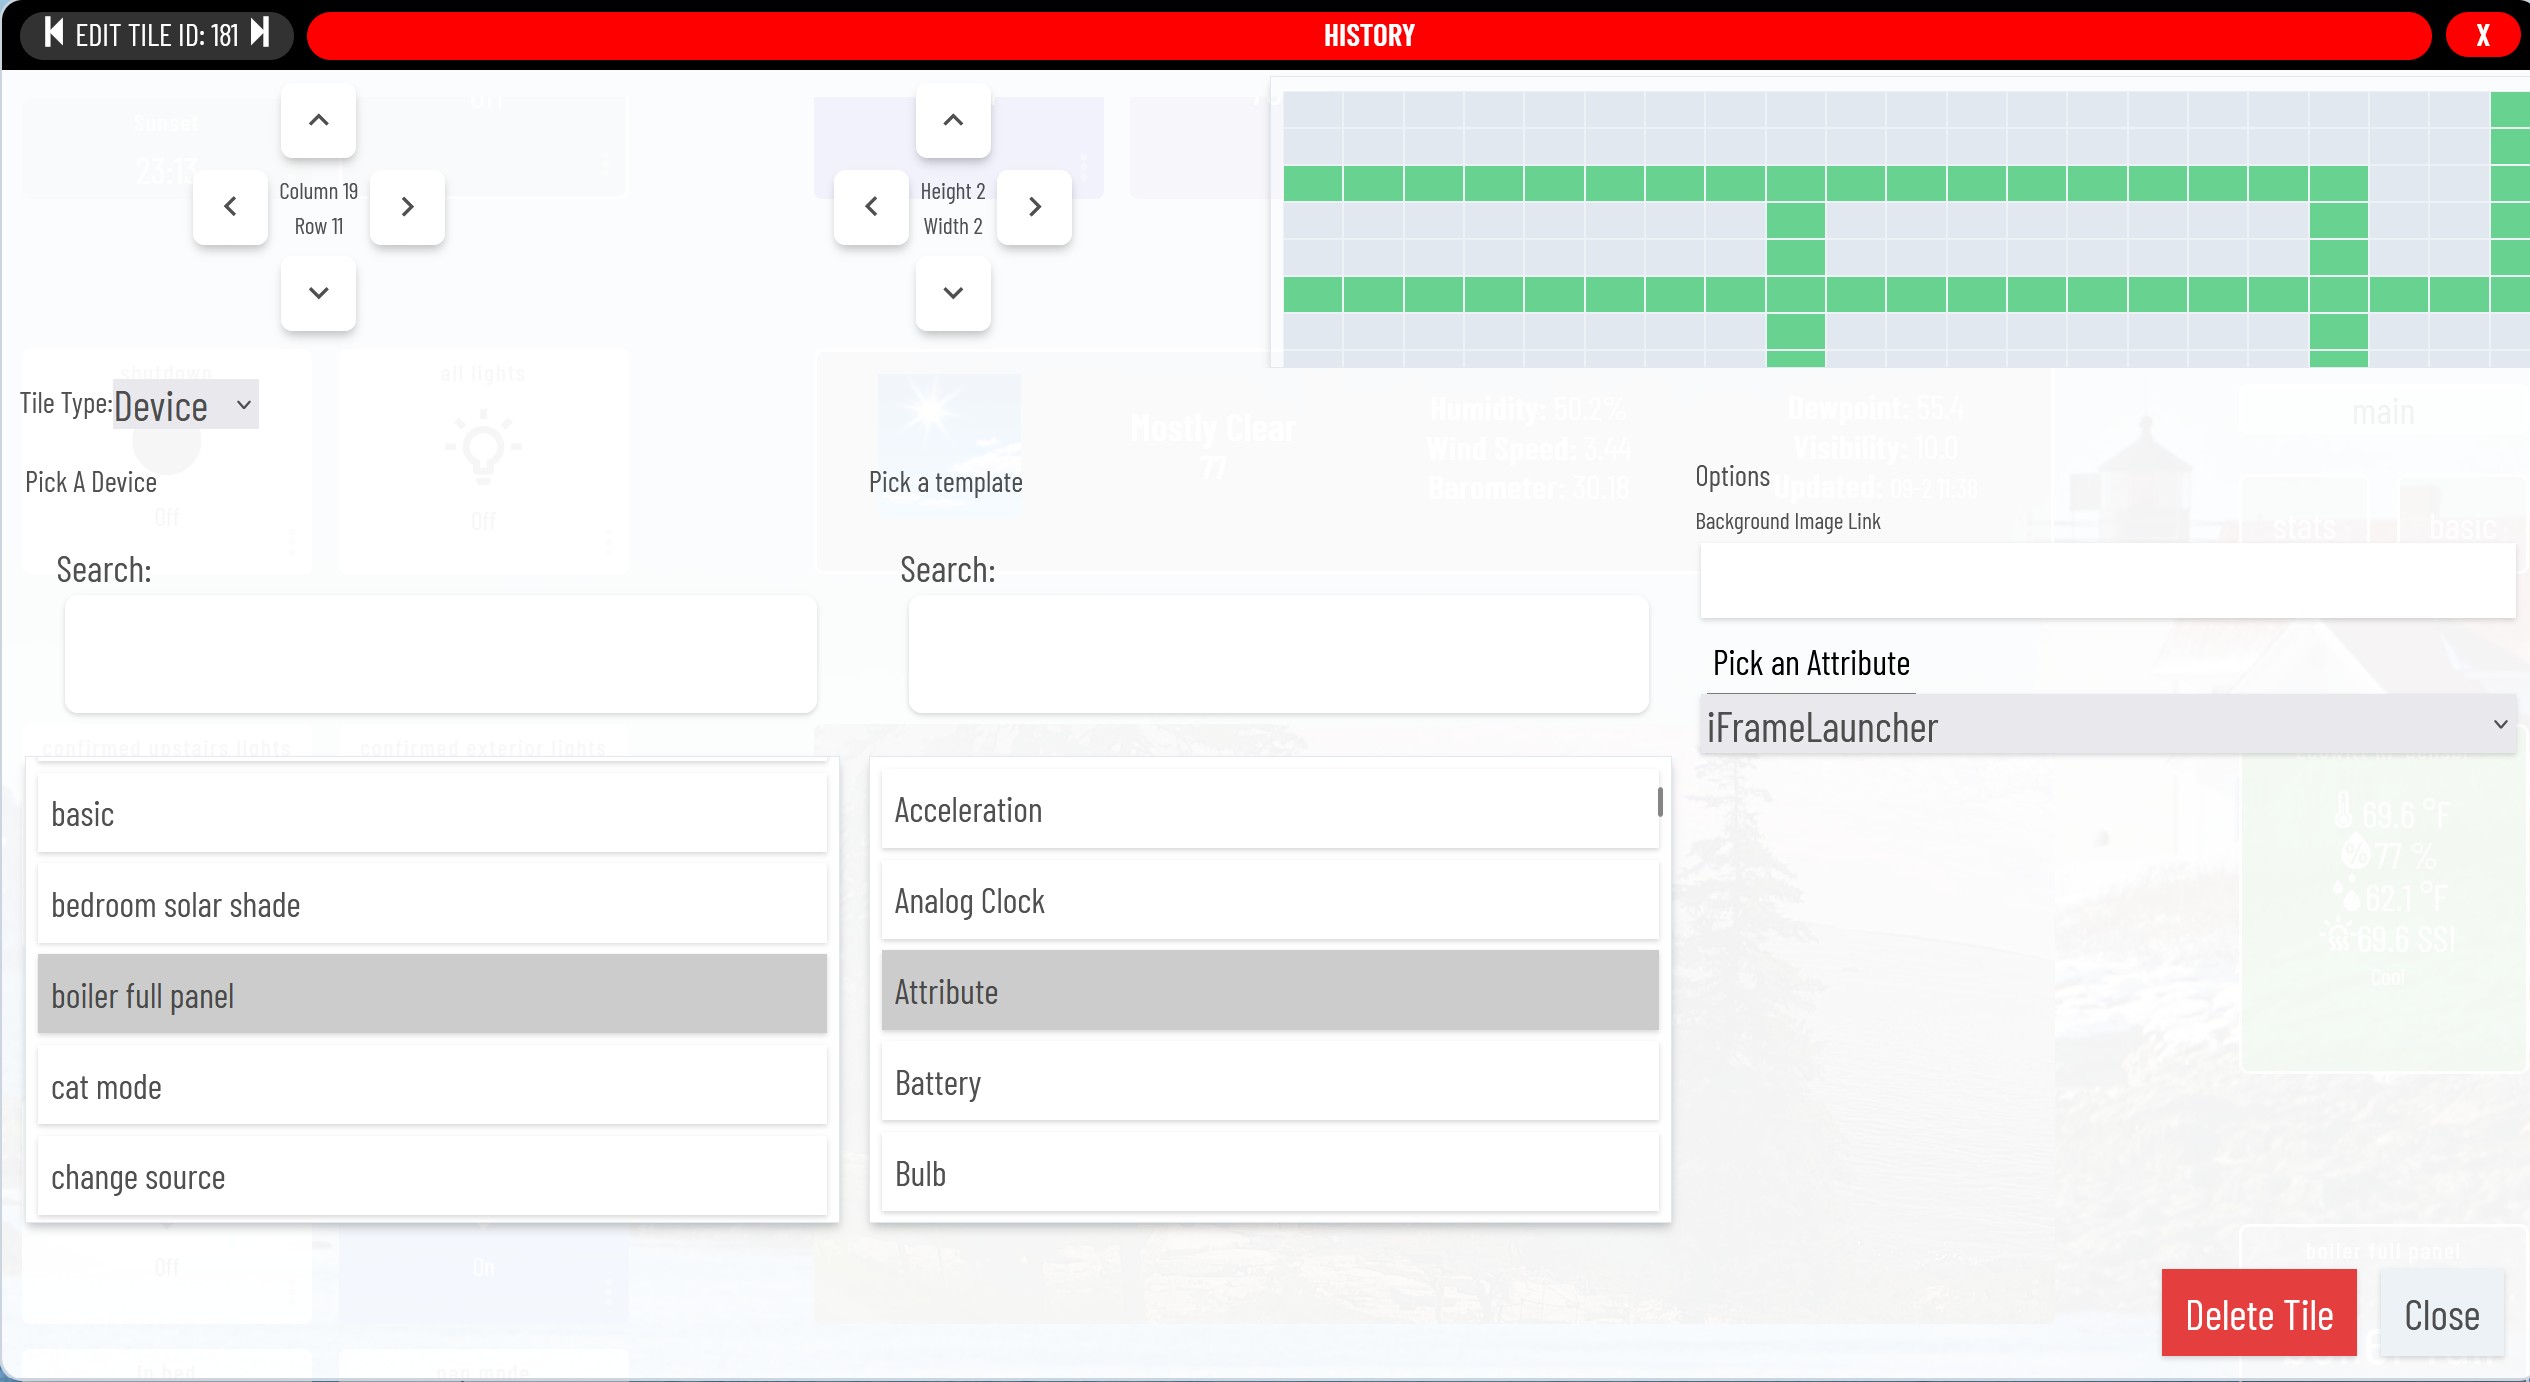
Task: Decrease tile width with left arrow
Action: point(871,207)
